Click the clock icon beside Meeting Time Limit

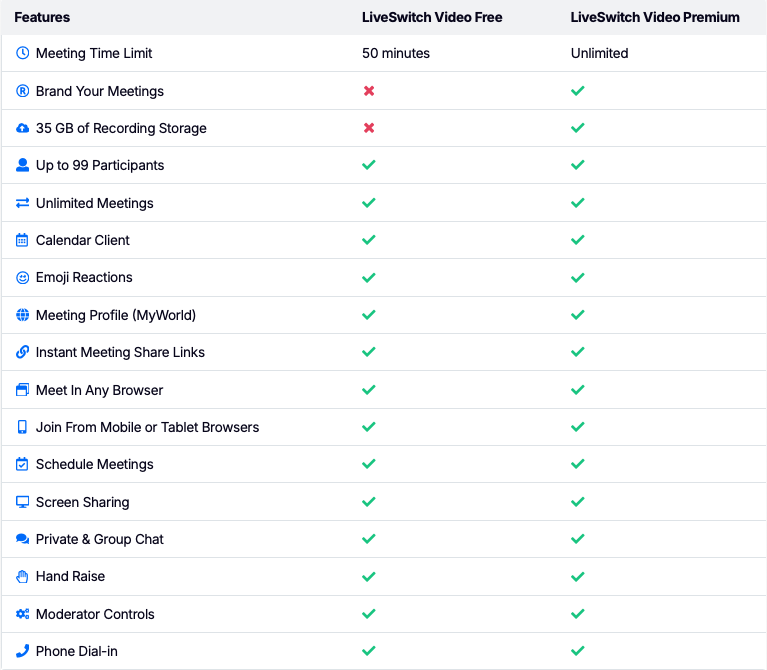(x=23, y=53)
